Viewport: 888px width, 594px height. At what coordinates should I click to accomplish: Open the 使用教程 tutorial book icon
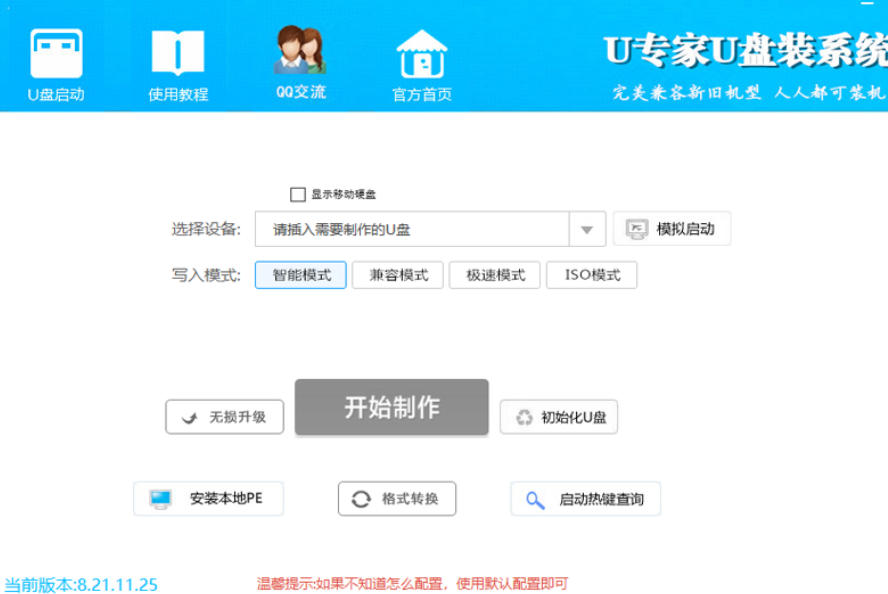(176, 55)
